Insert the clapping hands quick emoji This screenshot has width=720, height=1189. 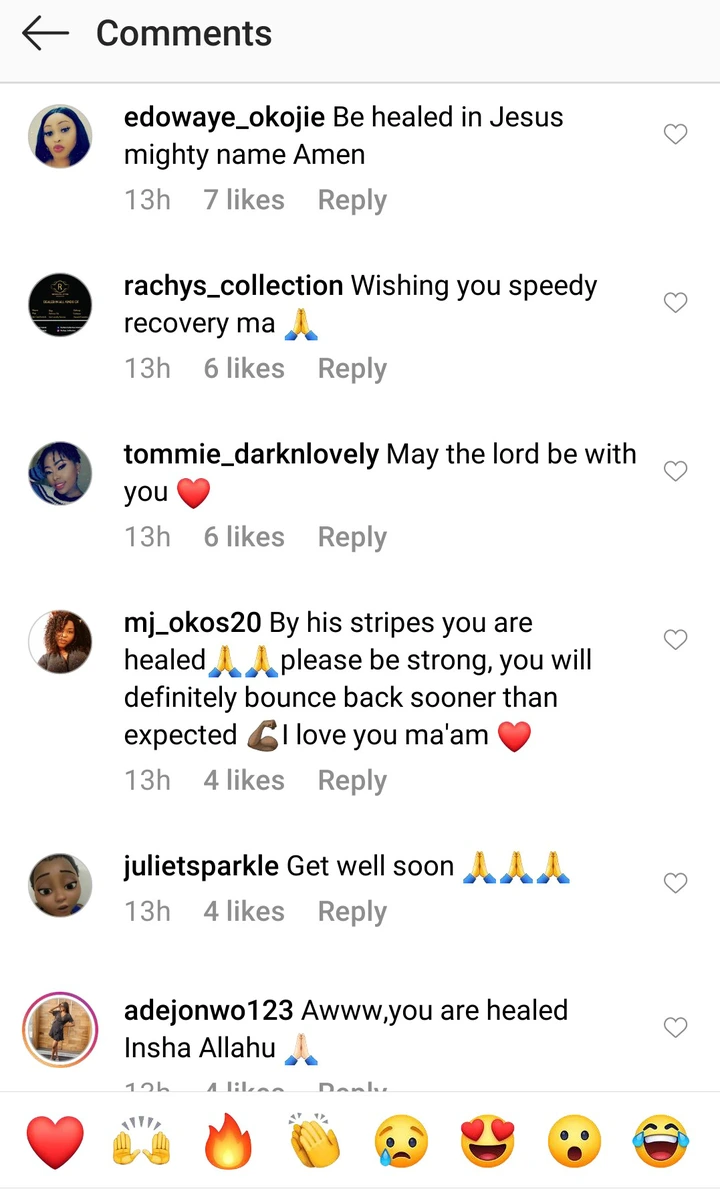(x=315, y=1141)
